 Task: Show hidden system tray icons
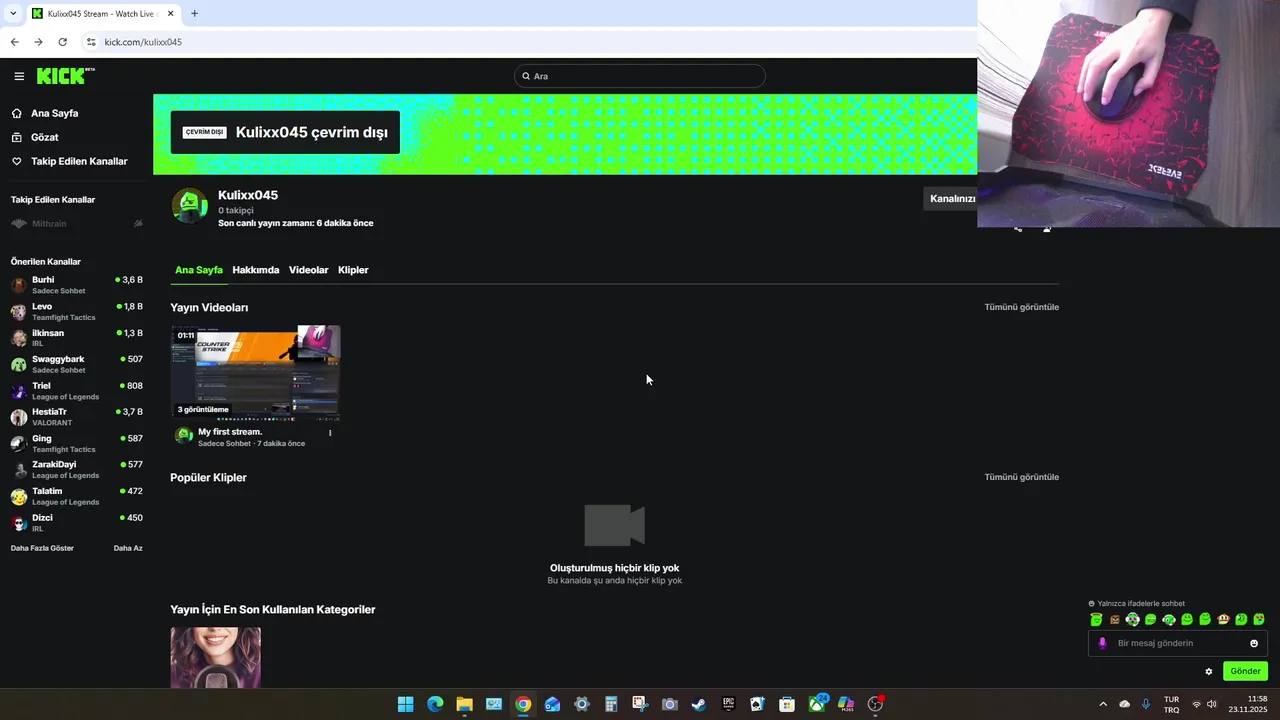(x=1103, y=704)
